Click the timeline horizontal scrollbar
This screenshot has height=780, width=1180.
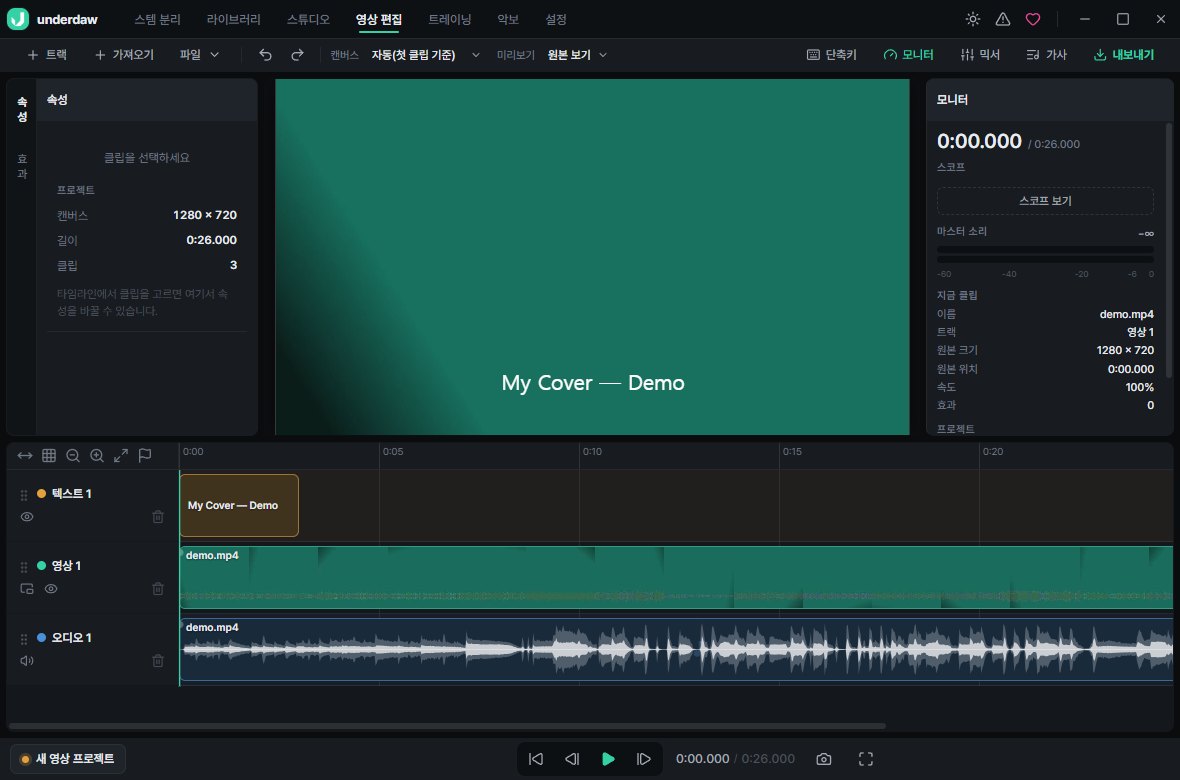(x=447, y=727)
